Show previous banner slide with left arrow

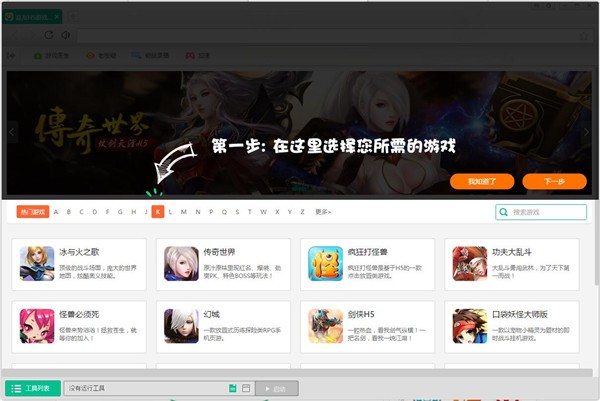click(11, 132)
